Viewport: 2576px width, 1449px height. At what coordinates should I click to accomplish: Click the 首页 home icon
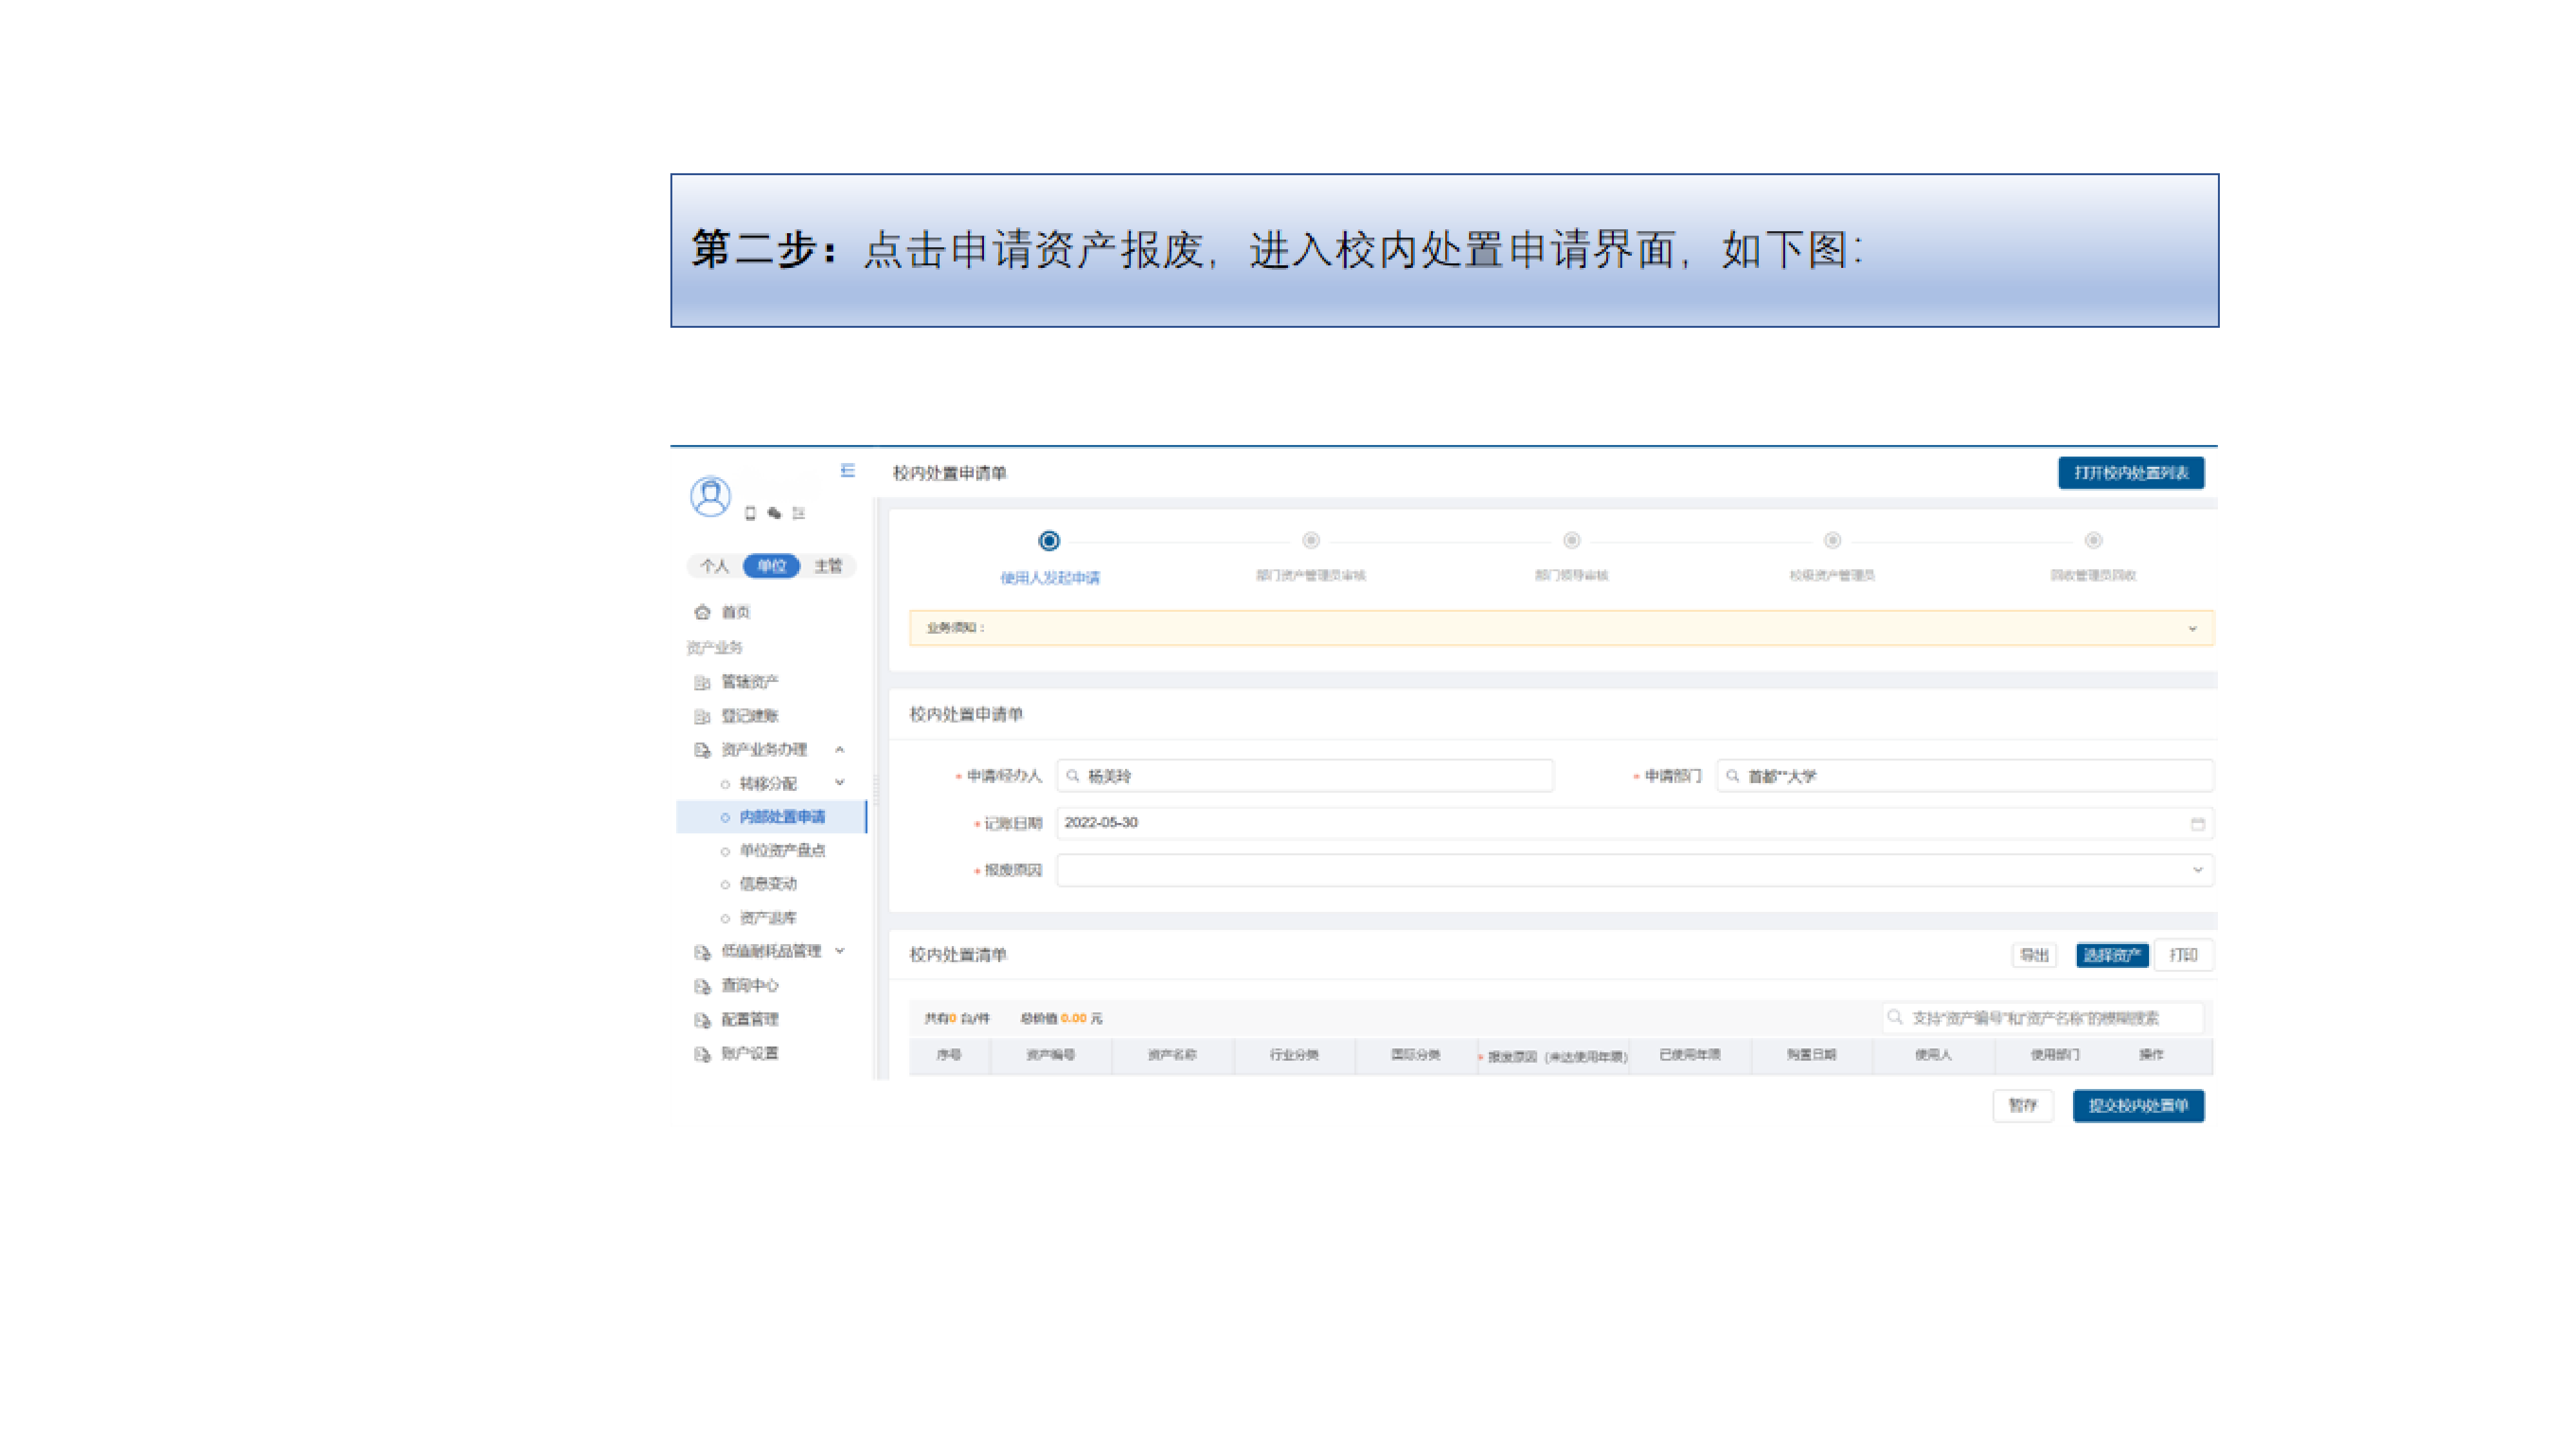pos(702,612)
